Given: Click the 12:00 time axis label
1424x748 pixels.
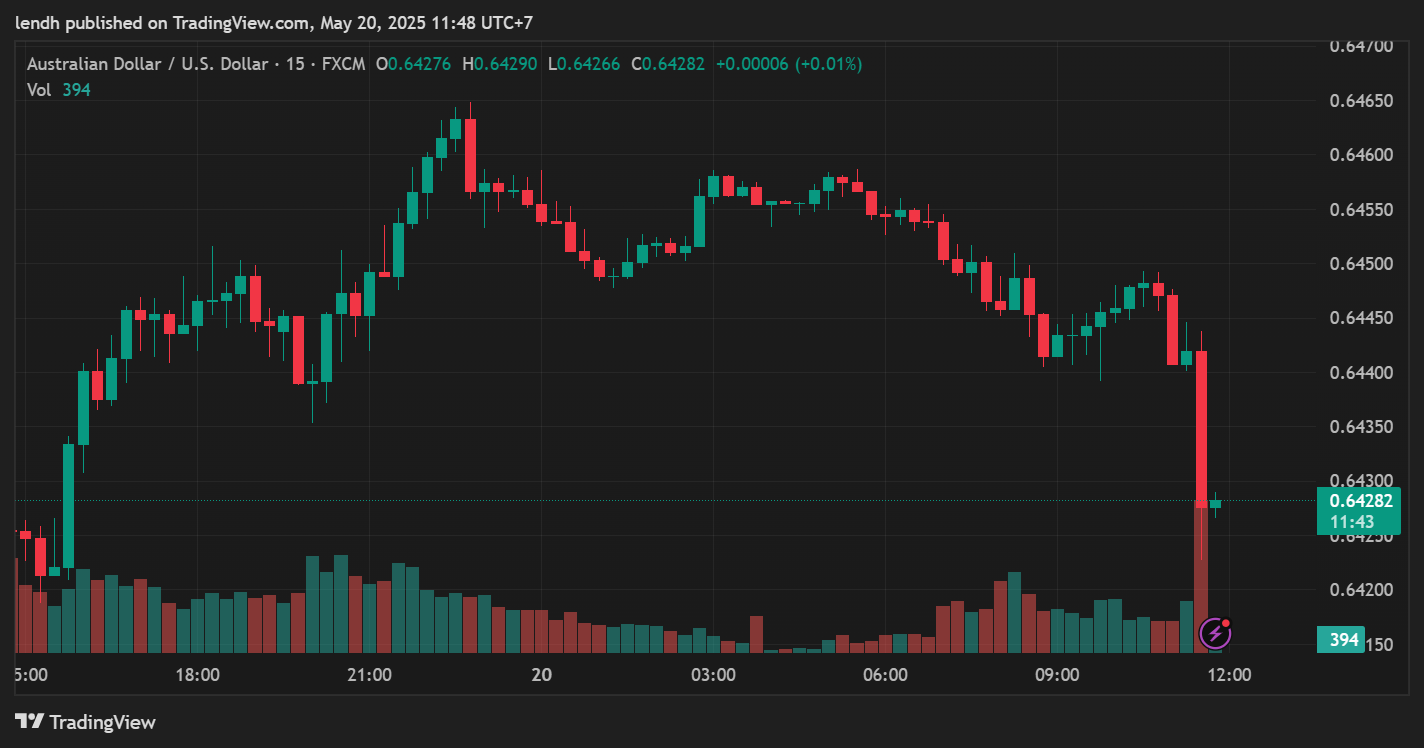Looking at the screenshot, I should coord(1229,675).
